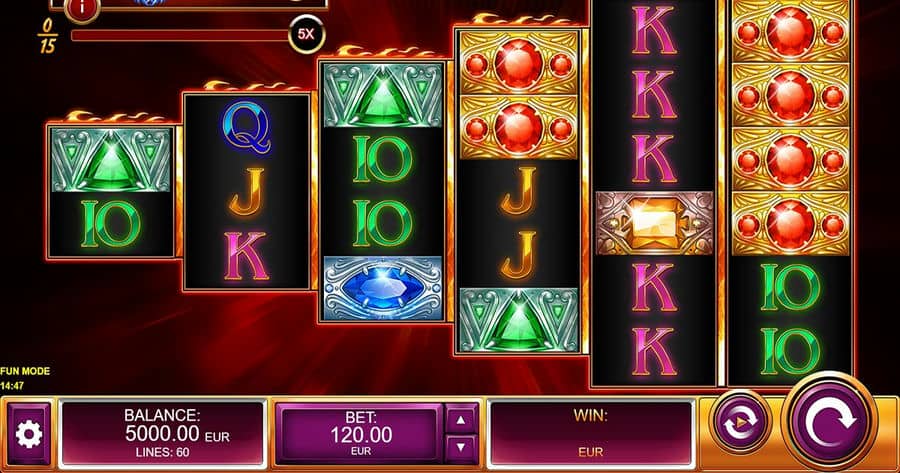Click the emerald at bottom of fourth reel

pyautogui.click(x=518, y=320)
